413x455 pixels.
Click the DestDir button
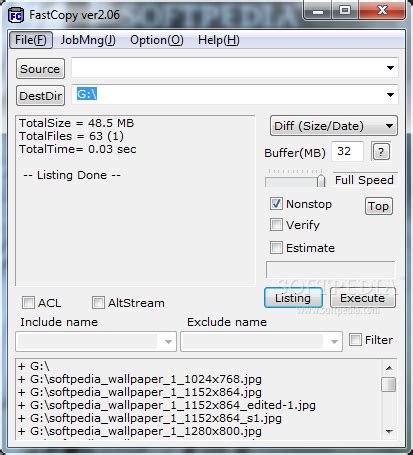pos(40,96)
